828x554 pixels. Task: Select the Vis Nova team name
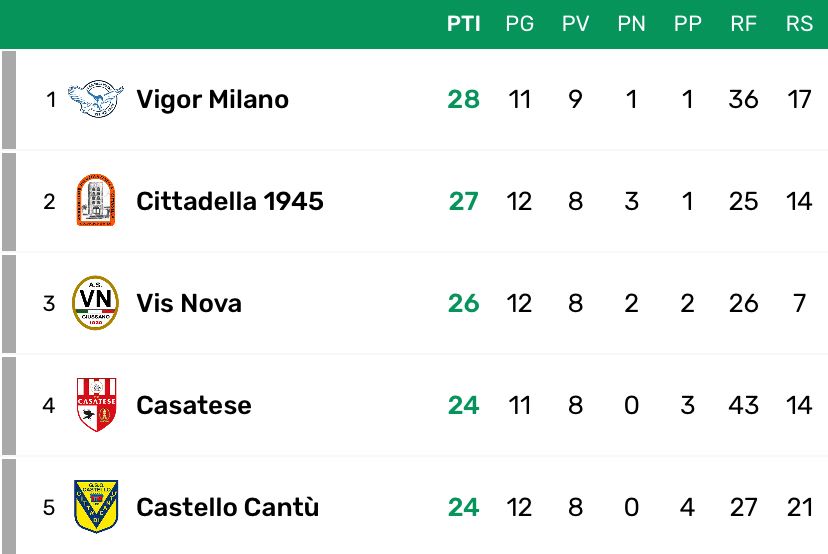188,303
